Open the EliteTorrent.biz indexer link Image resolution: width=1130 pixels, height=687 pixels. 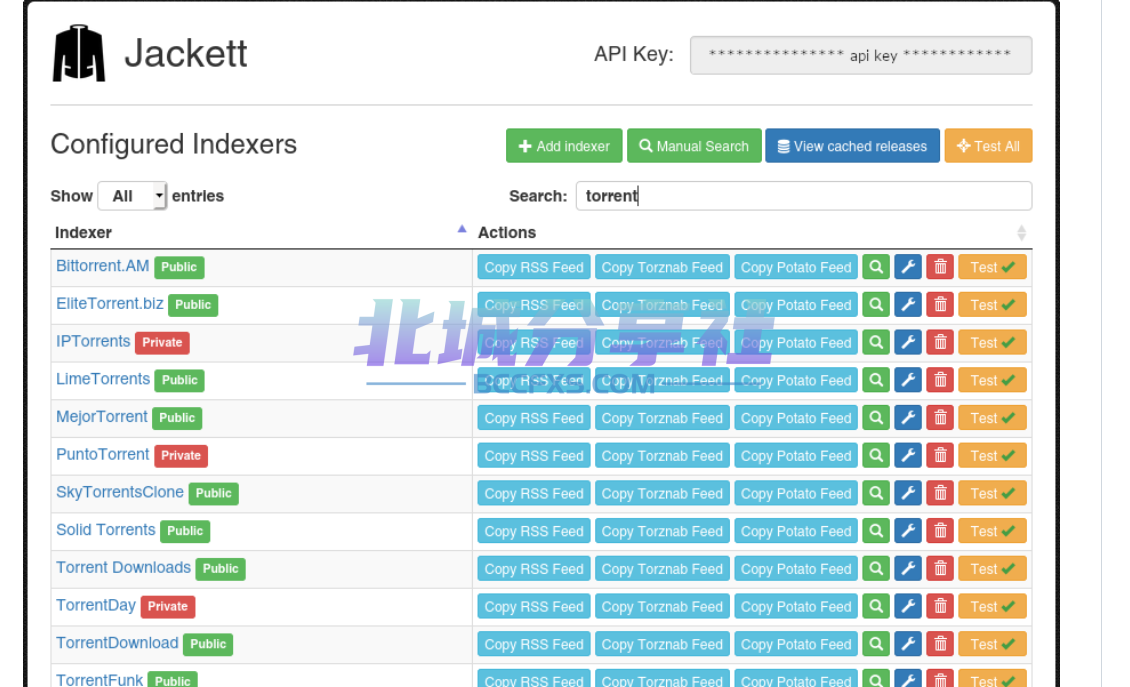pos(110,303)
